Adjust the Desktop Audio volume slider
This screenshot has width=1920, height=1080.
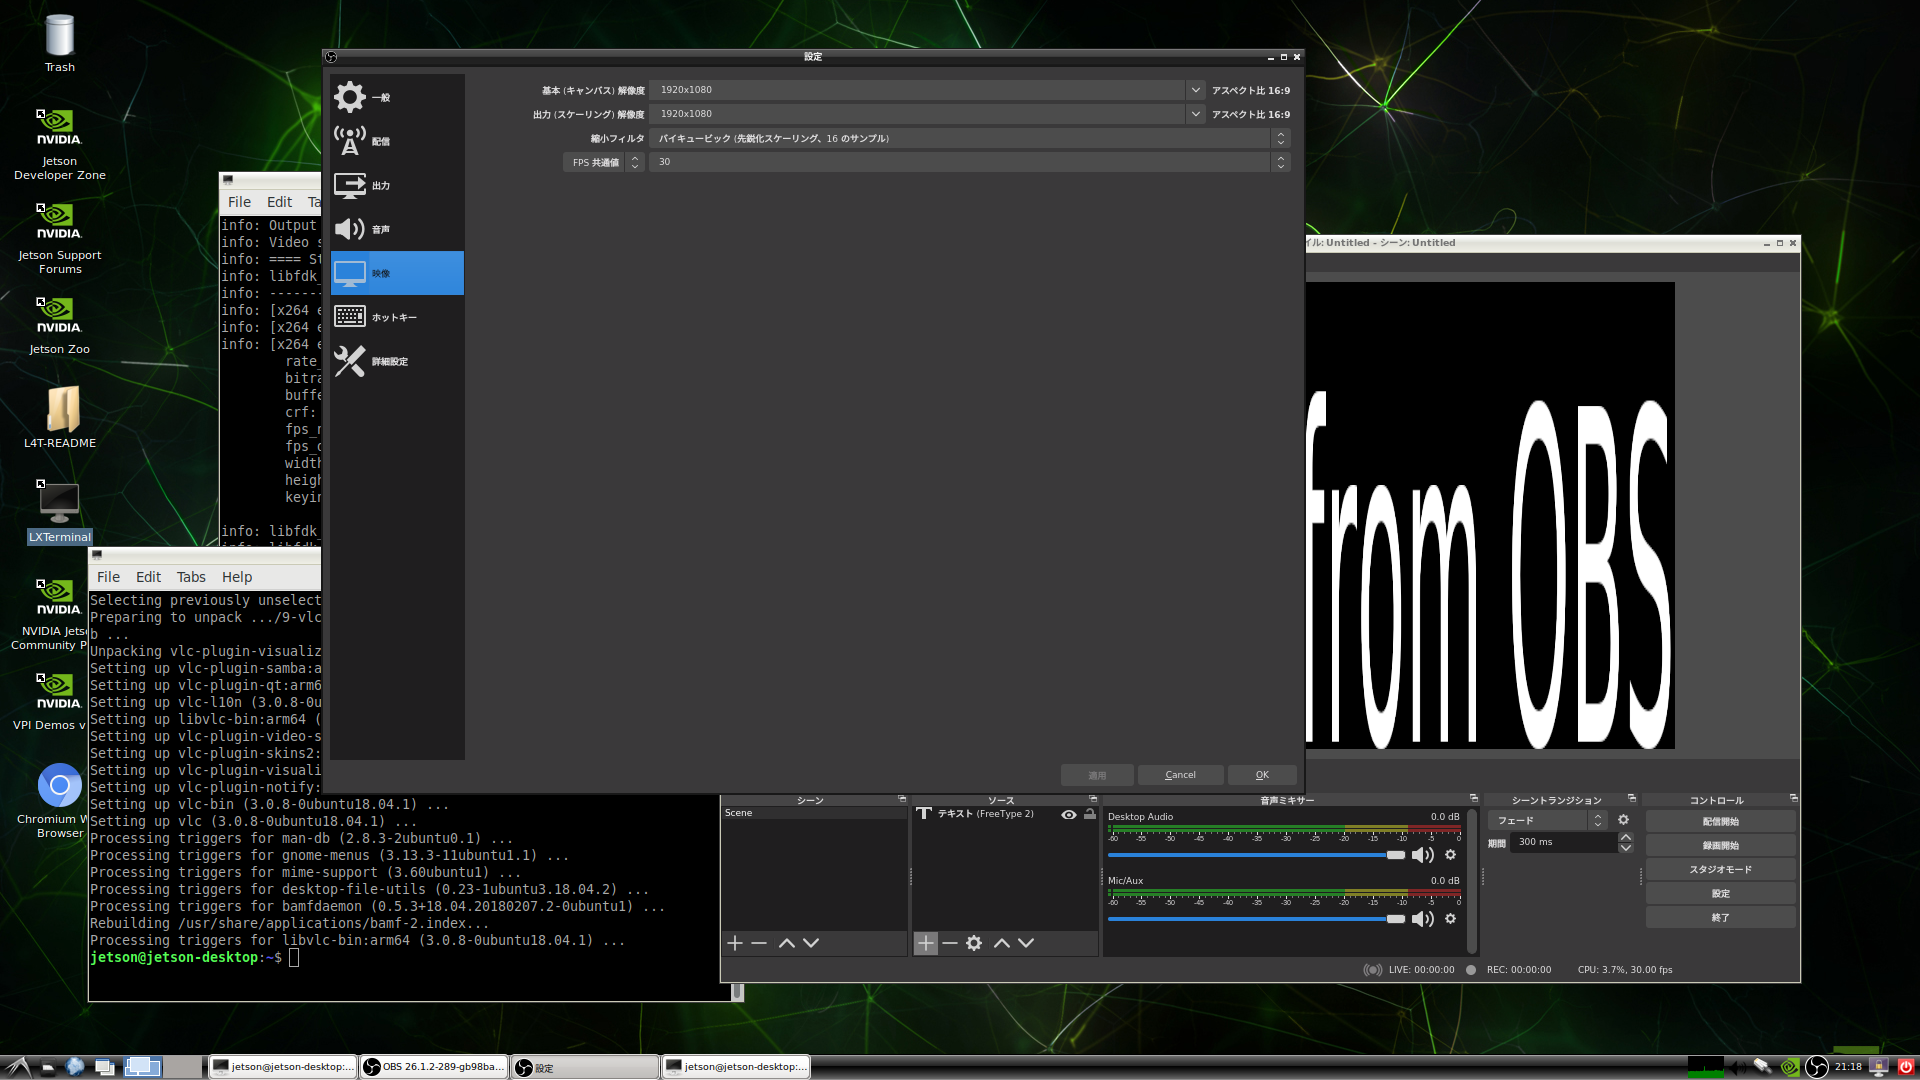coord(1396,855)
